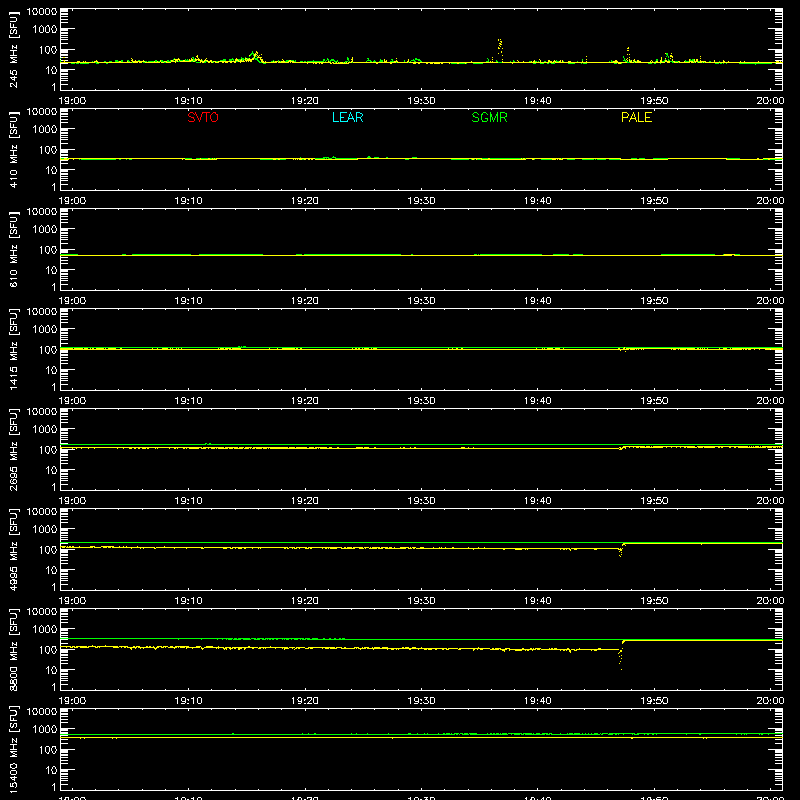Click the 8800 MHz [SFU] axis title
This screenshot has height=800, width=800.
coord(14,649)
